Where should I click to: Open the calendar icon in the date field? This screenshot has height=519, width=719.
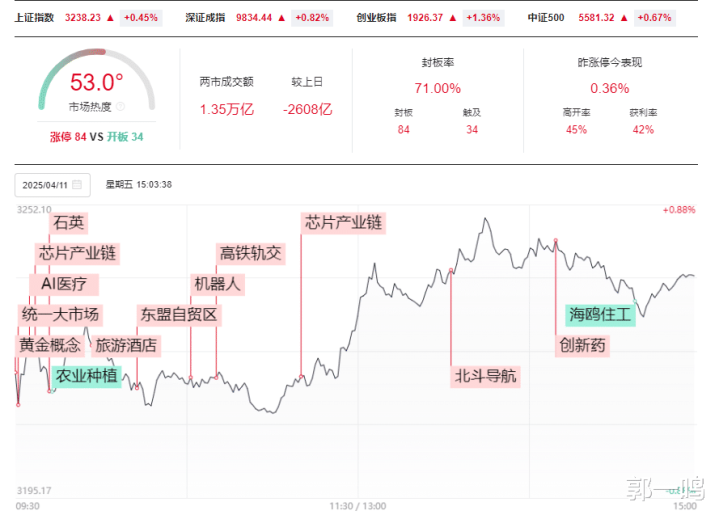[x=77, y=184]
